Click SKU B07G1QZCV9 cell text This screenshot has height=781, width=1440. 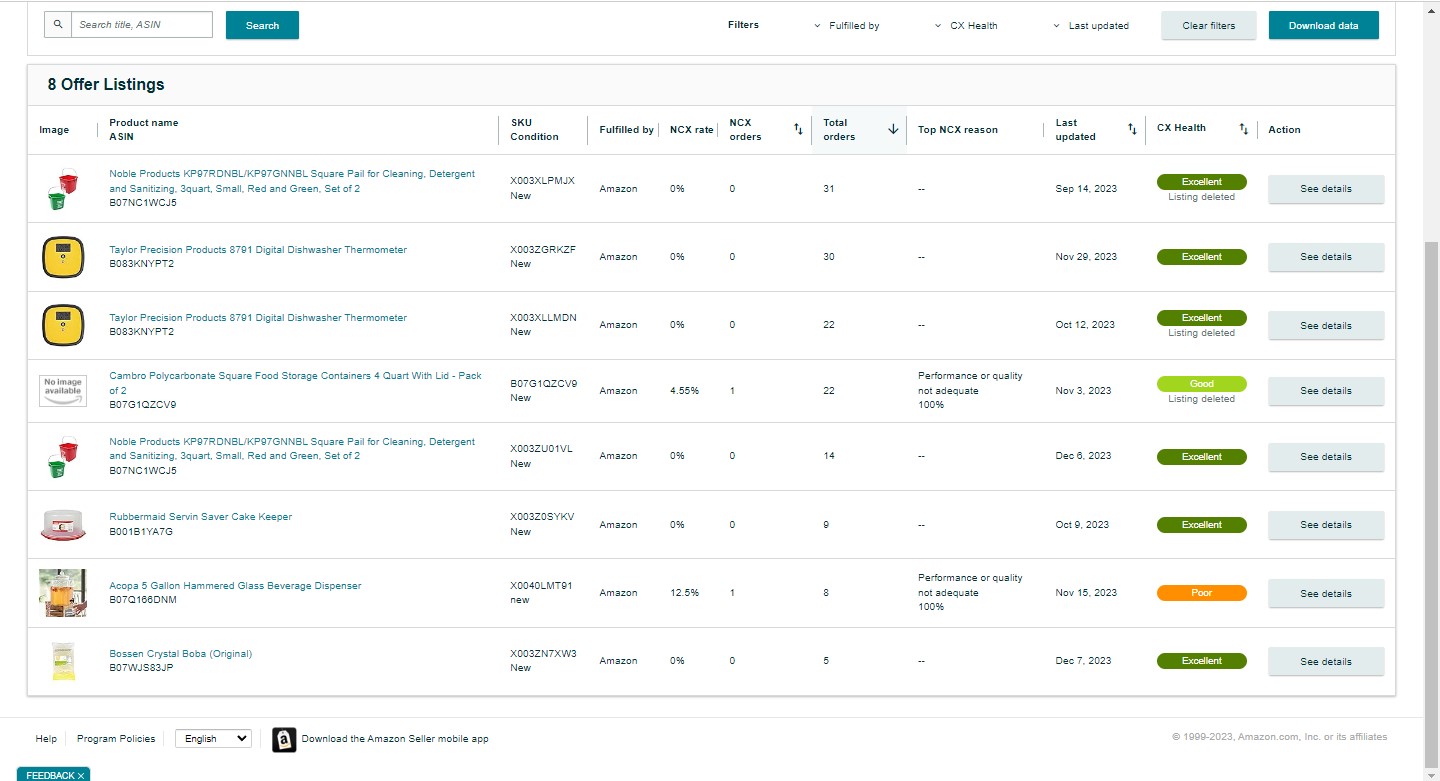coord(543,384)
